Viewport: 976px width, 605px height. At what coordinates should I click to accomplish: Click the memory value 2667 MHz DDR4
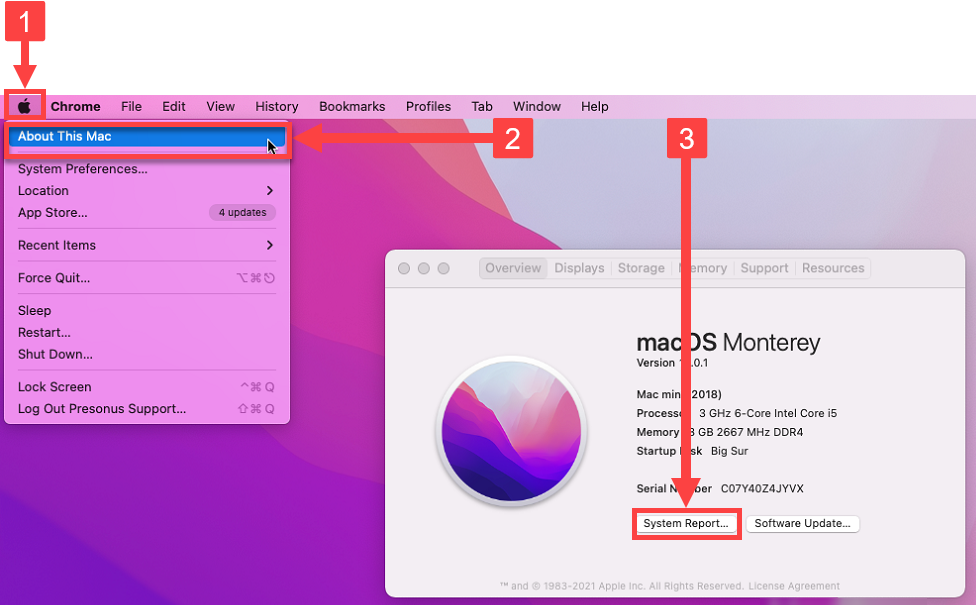[761, 432]
